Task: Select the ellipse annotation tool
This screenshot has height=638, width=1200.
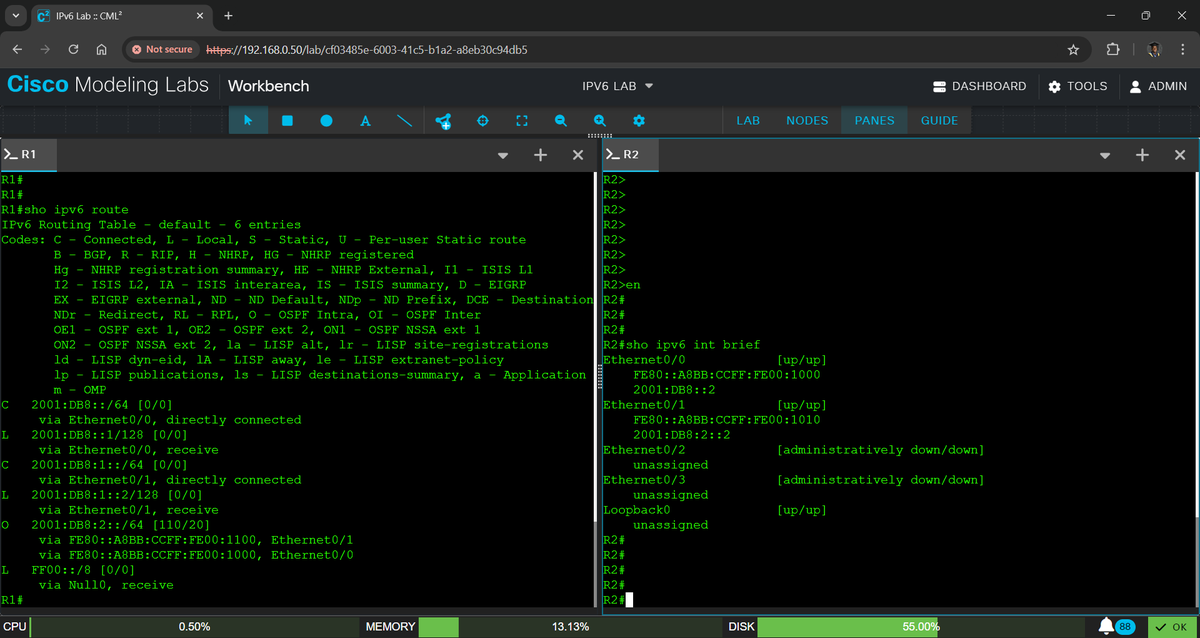Action: tap(326, 120)
